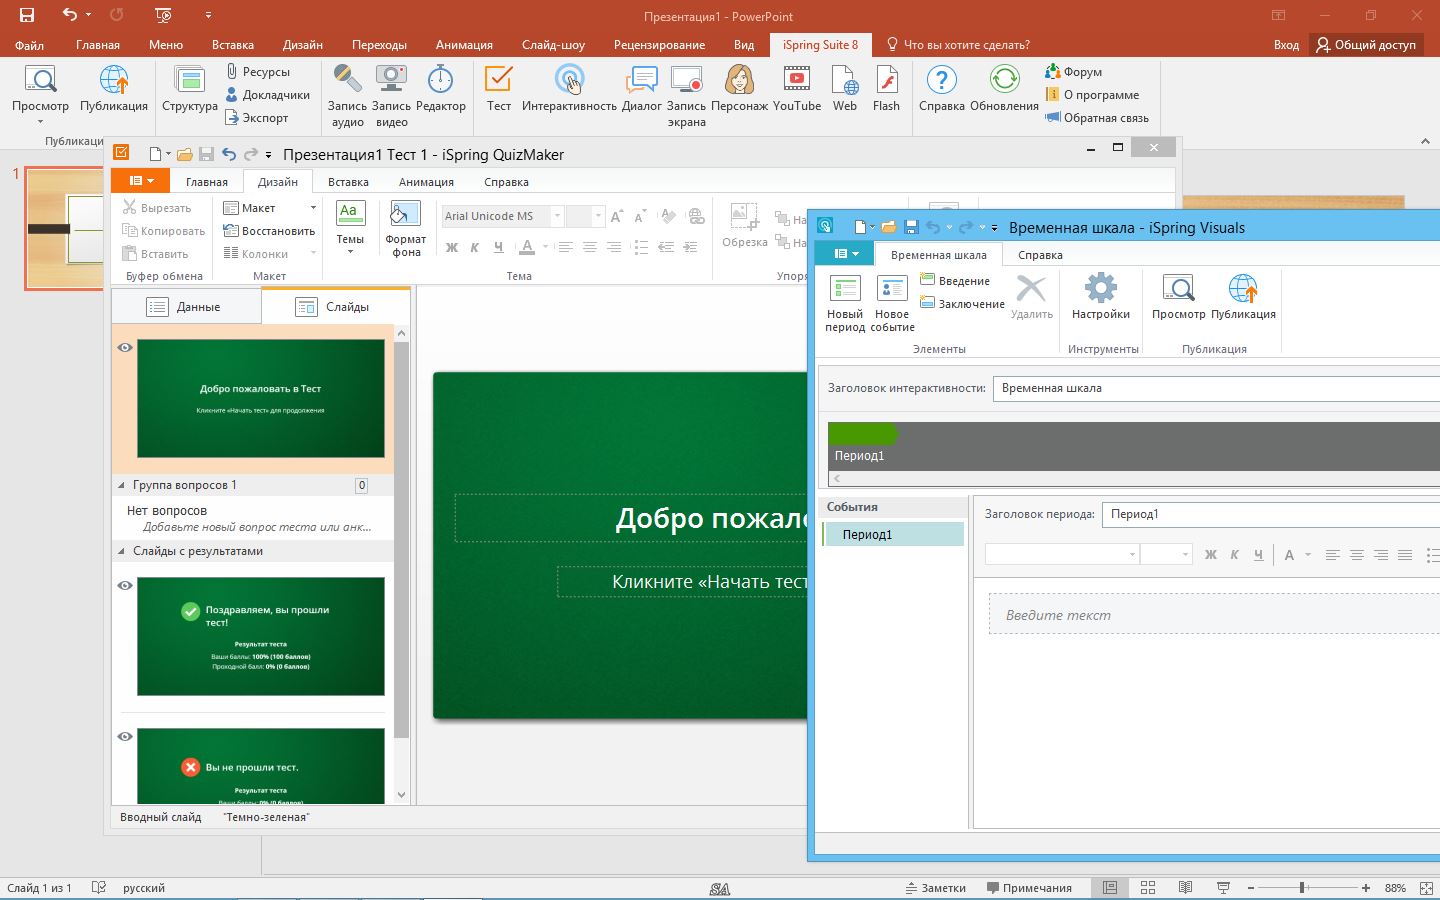
Task: Switch to the Анимация tab in QuizMaker
Action: 426,182
